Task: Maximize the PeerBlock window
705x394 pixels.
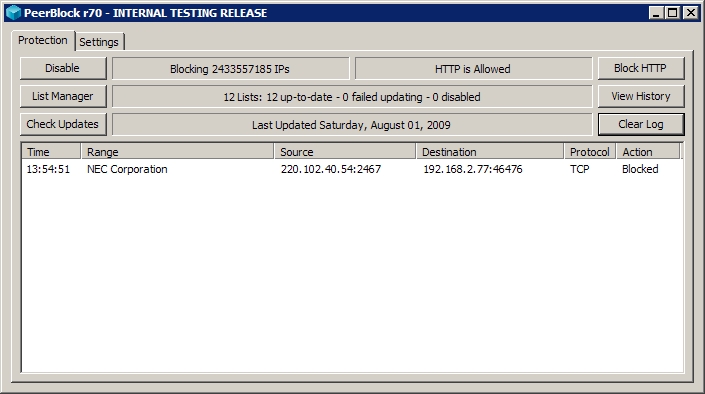Action: pos(673,13)
